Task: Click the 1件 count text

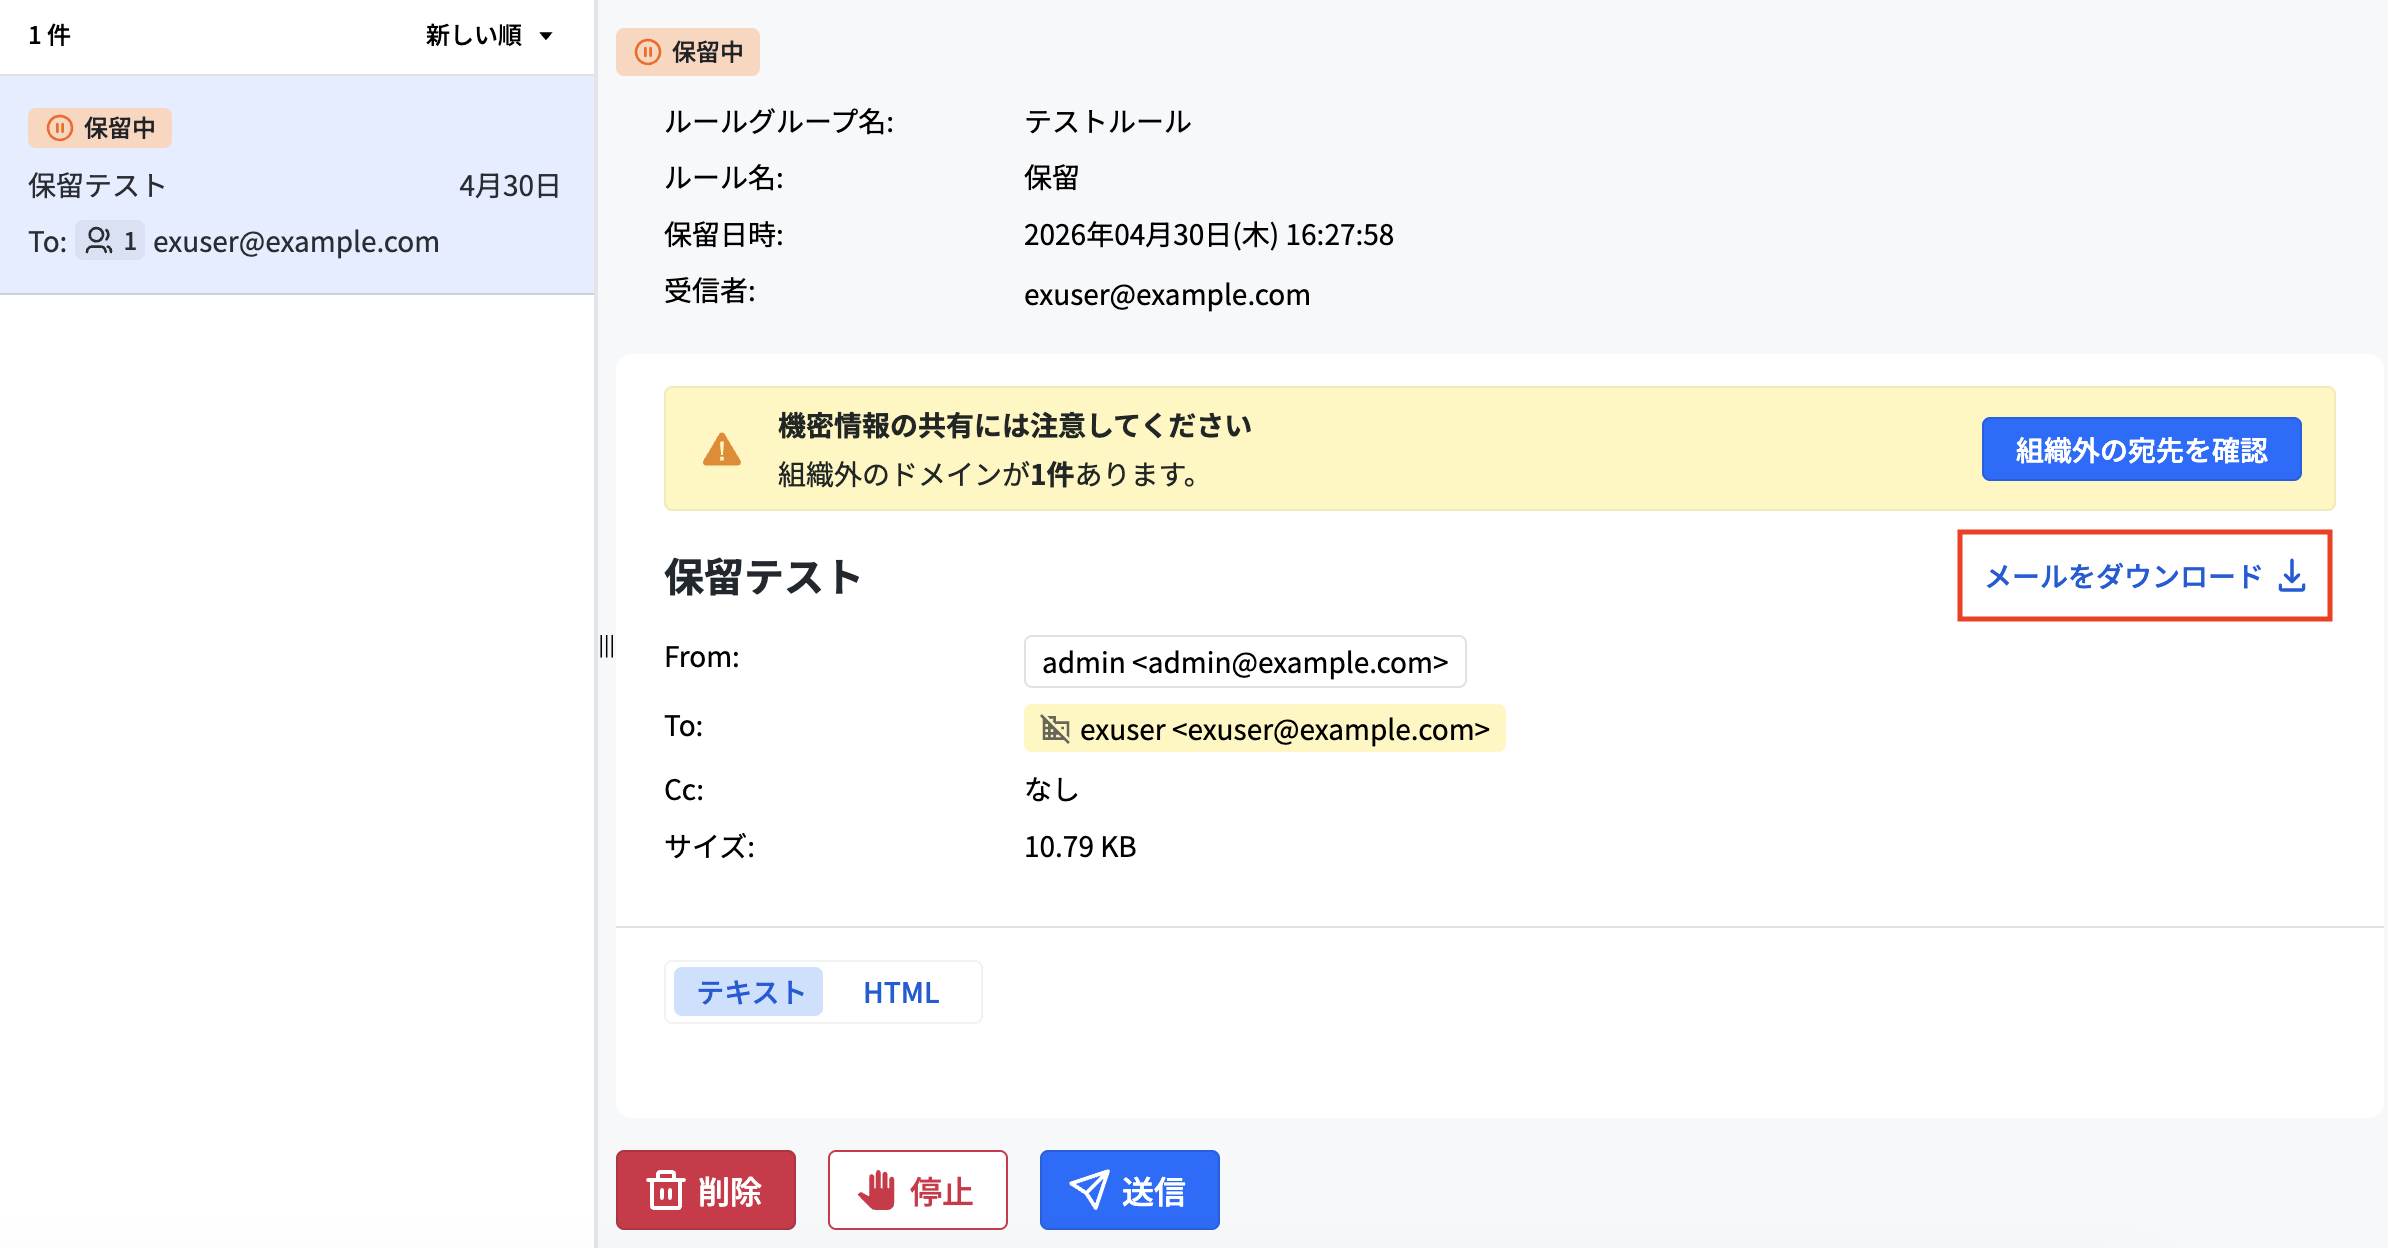Action: (x=49, y=36)
